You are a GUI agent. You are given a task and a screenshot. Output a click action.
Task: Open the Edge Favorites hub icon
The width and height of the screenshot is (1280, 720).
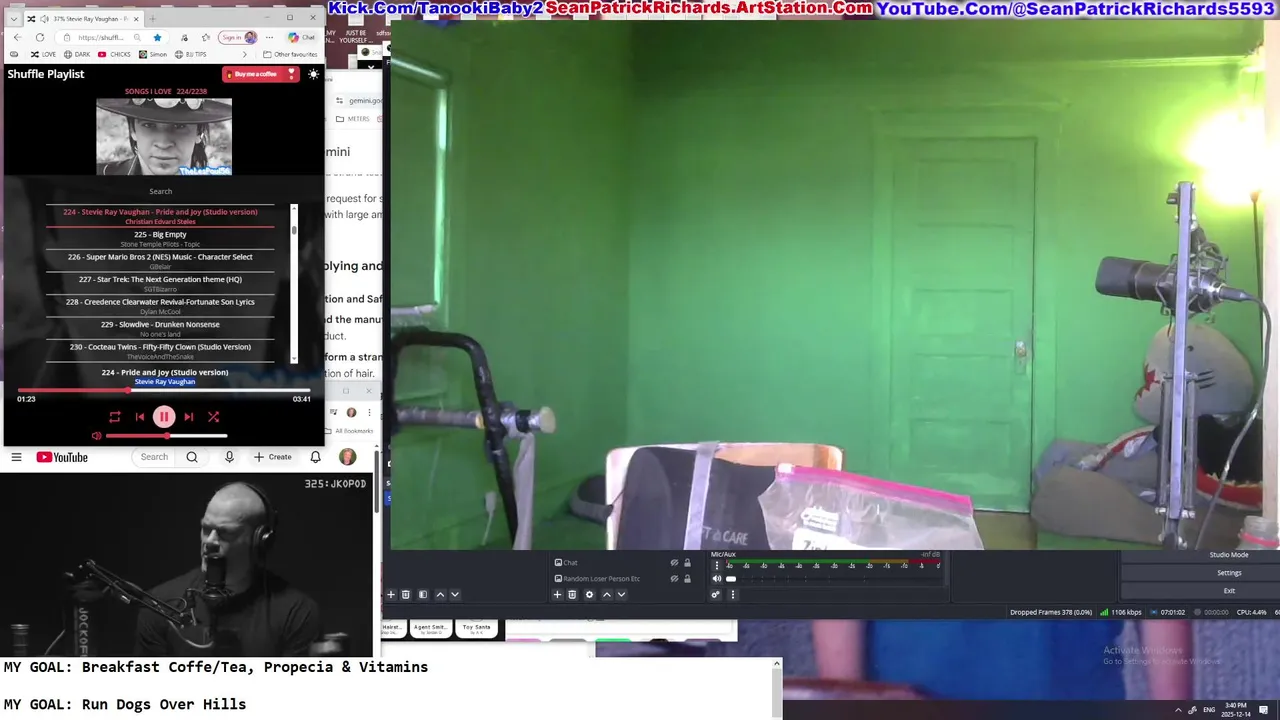[205, 38]
